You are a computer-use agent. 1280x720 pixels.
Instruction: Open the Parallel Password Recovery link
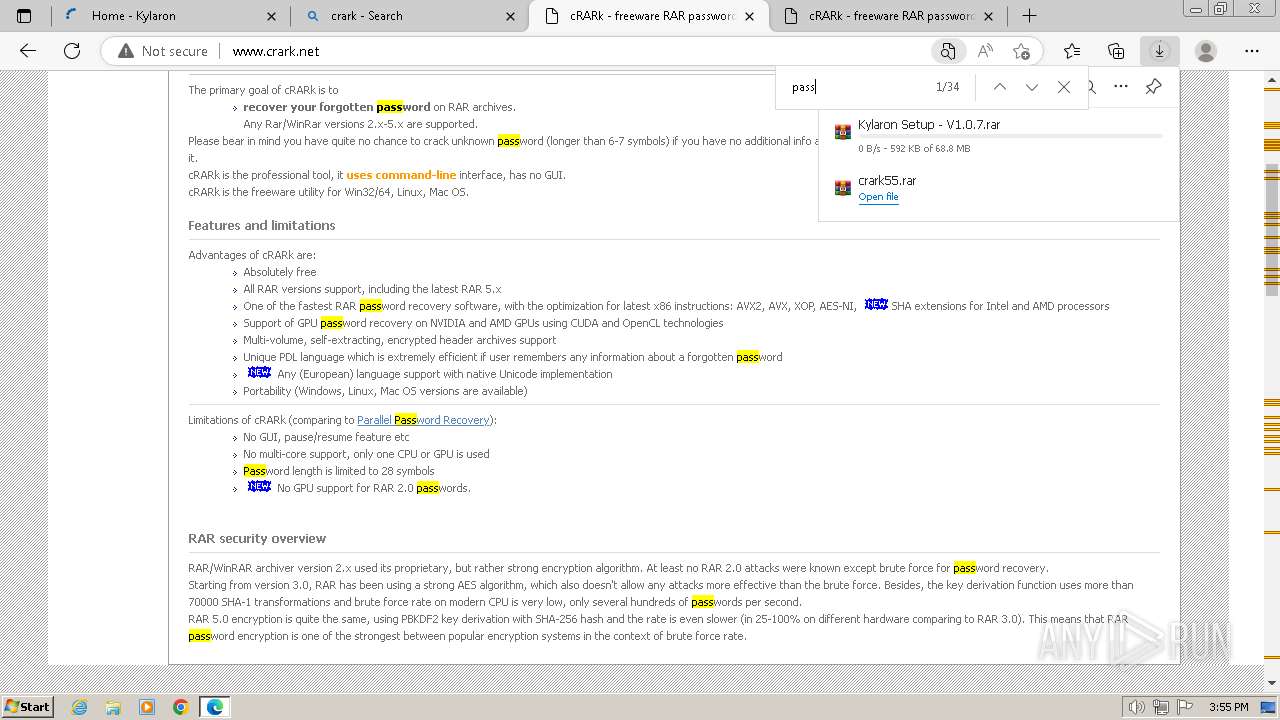coord(423,420)
